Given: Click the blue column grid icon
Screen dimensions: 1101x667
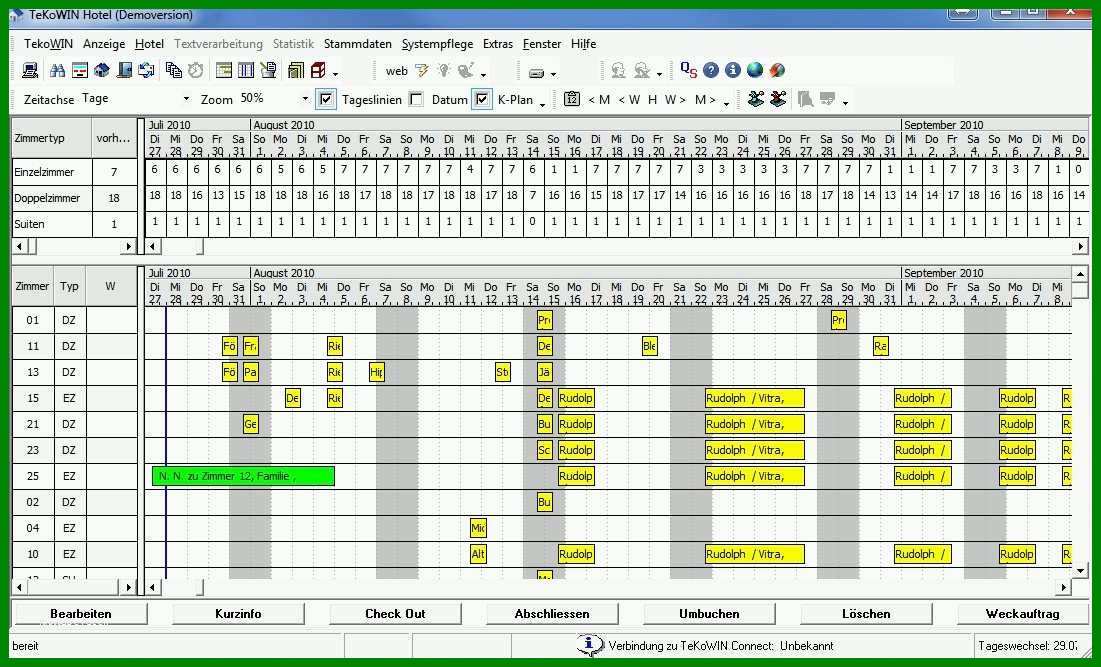Looking at the screenshot, I should [246, 70].
